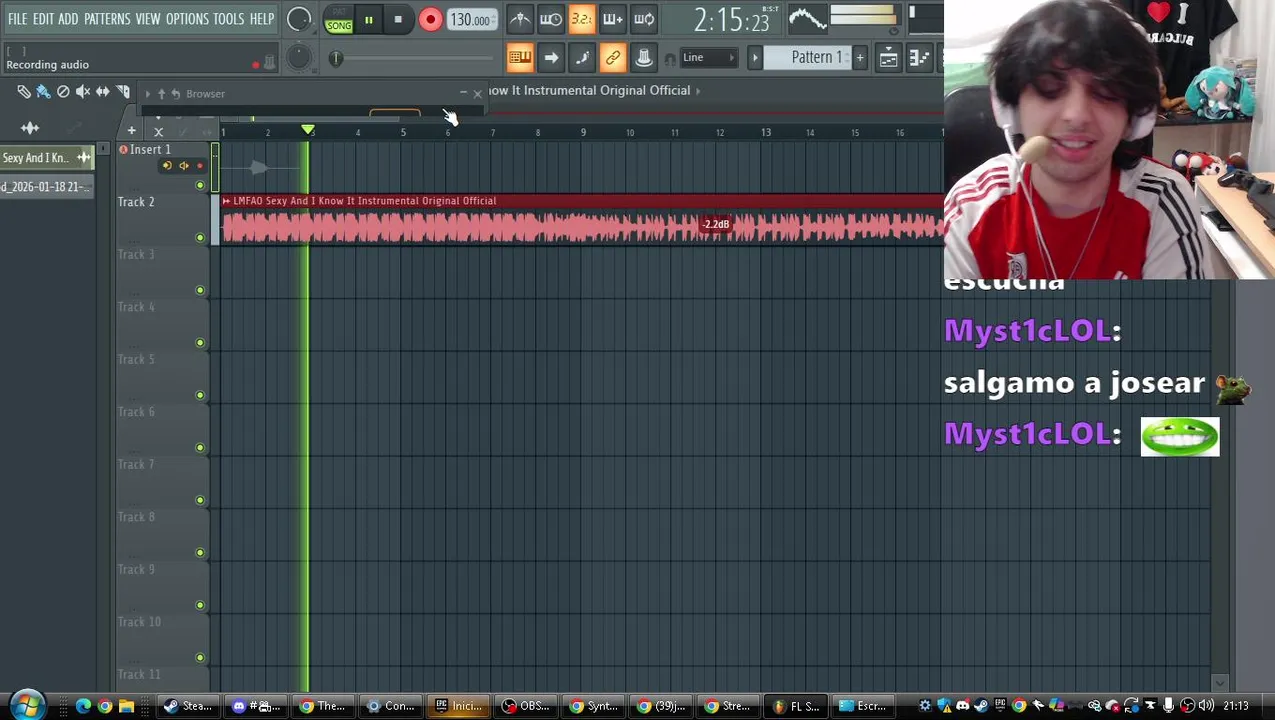Open the Line snap dropdown
Viewport: 1275px width, 720px height.
(709, 58)
